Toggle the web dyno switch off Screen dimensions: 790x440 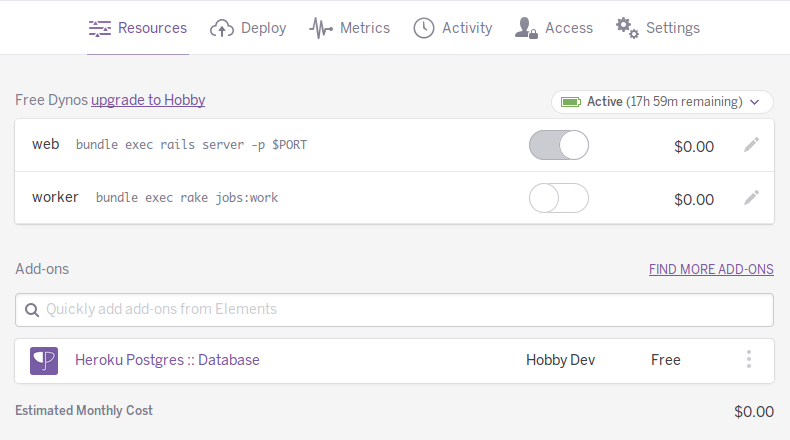558,146
